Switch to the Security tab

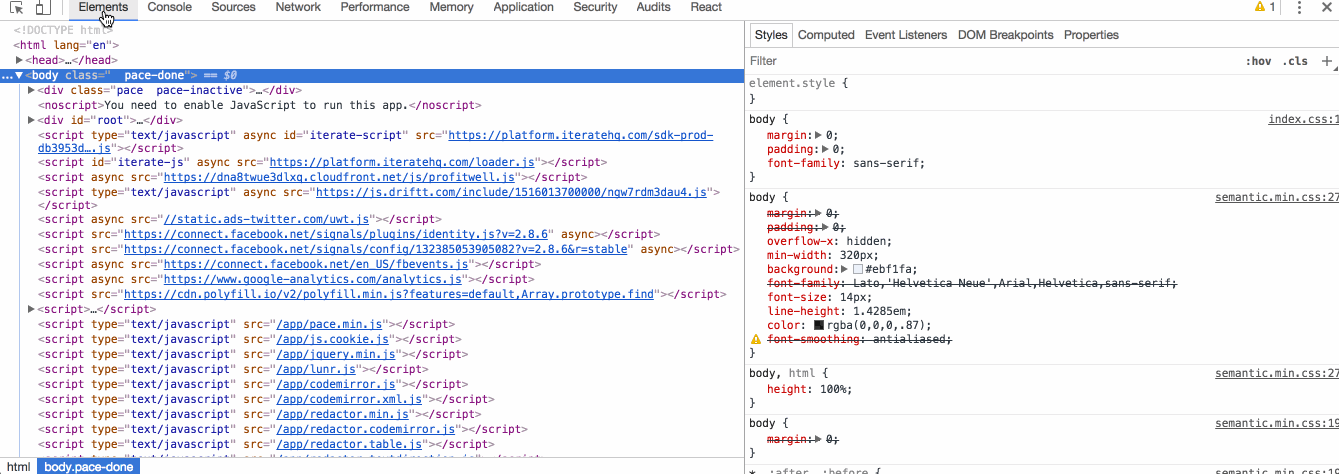(x=595, y=7)
